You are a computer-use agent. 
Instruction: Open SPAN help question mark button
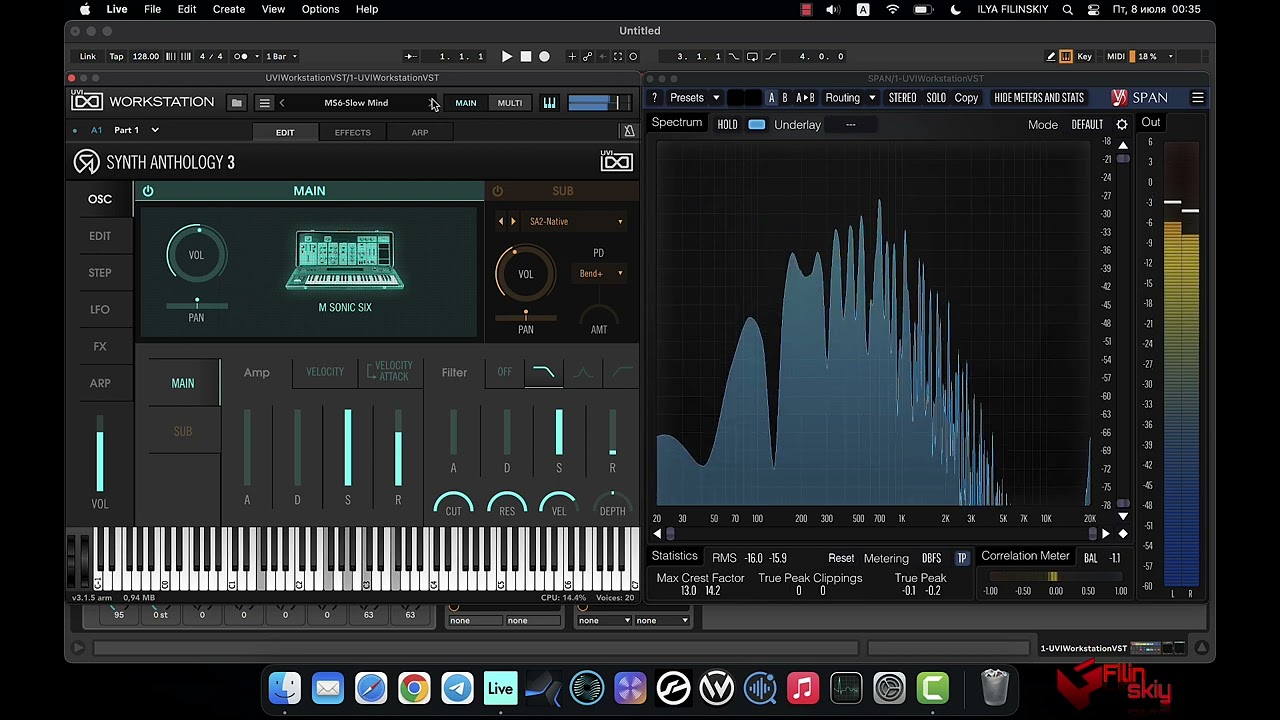pos(654,98)
